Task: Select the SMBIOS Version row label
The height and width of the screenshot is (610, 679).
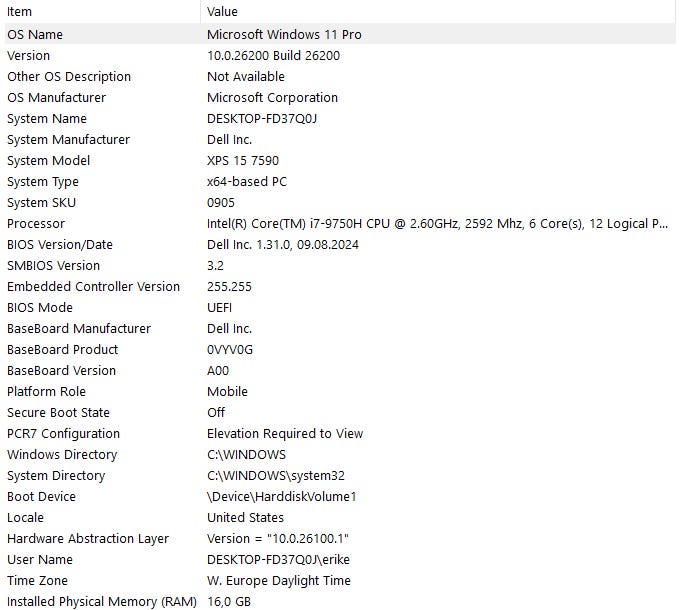Action: [x=53, y=265]
